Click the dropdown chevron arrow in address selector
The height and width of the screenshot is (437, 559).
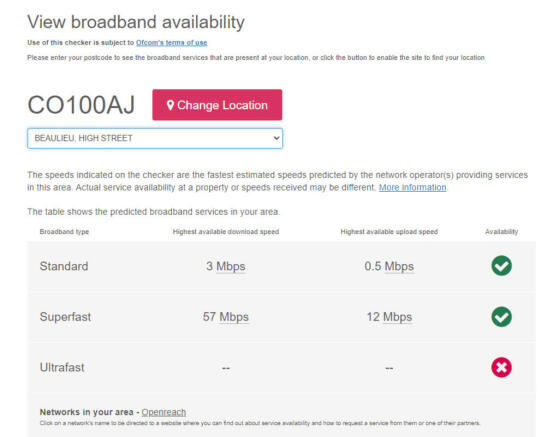[276, 138]
